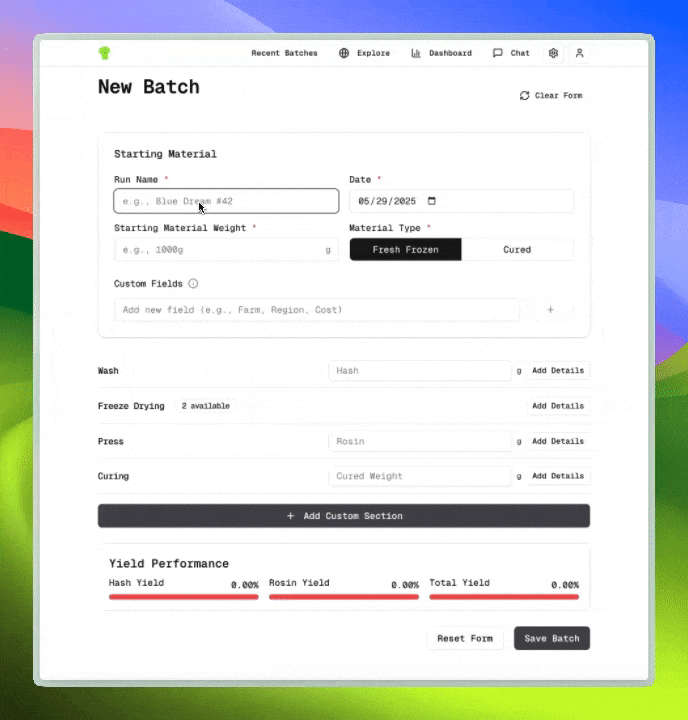The height and width of the screenshot is (720, 688).
Task: Go to Recent Batches
Action: point(284,53)
